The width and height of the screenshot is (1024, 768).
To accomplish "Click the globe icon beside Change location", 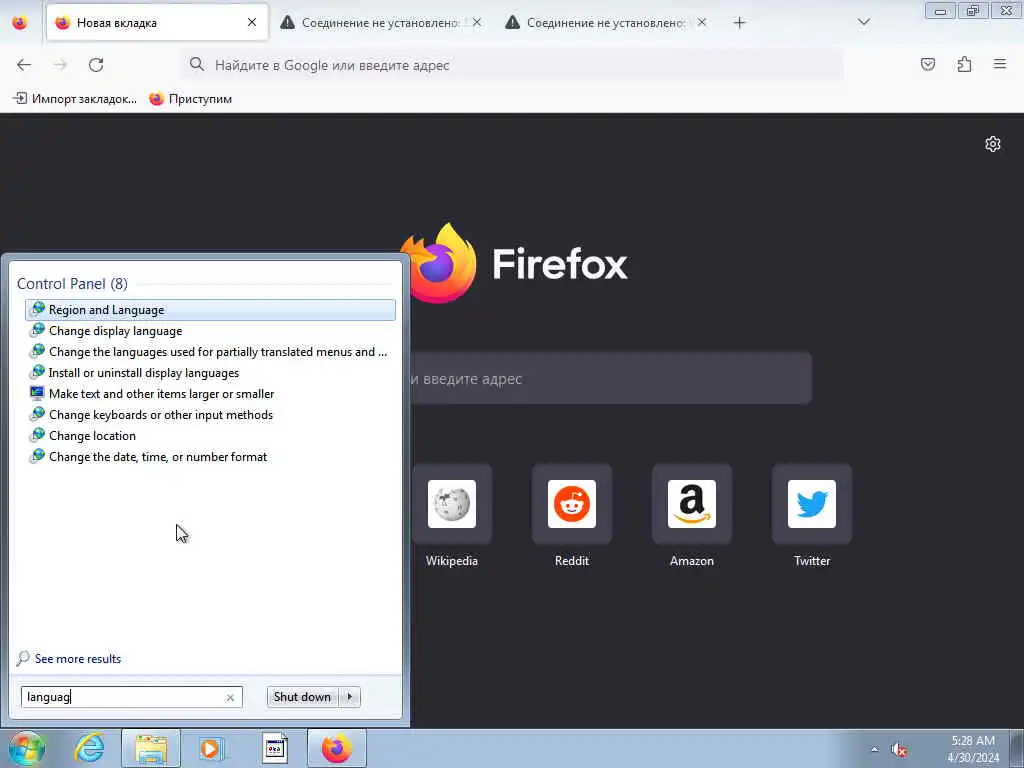I will point(37,435).
